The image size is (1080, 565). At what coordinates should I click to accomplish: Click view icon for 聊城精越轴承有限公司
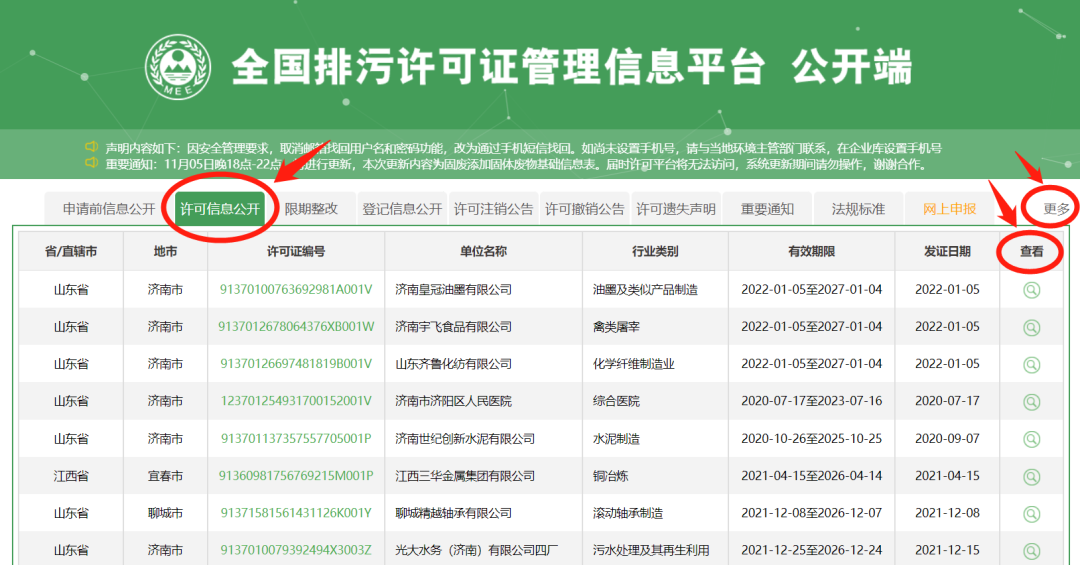[1031, 513]
